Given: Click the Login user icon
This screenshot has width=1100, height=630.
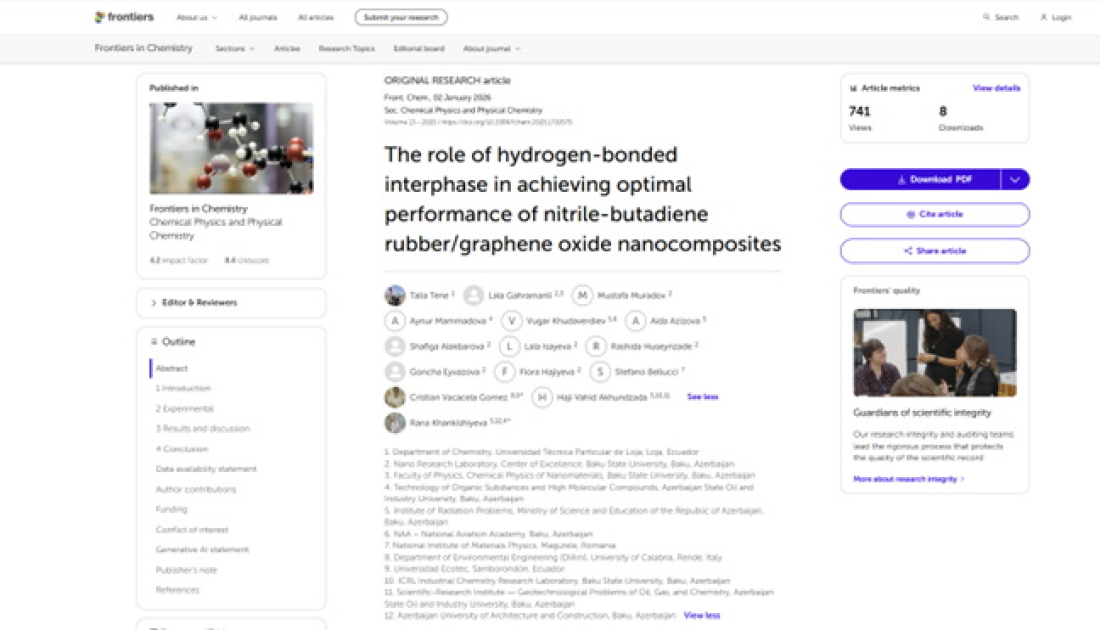Looking at the screenshot, I should tap(1044, 17).
